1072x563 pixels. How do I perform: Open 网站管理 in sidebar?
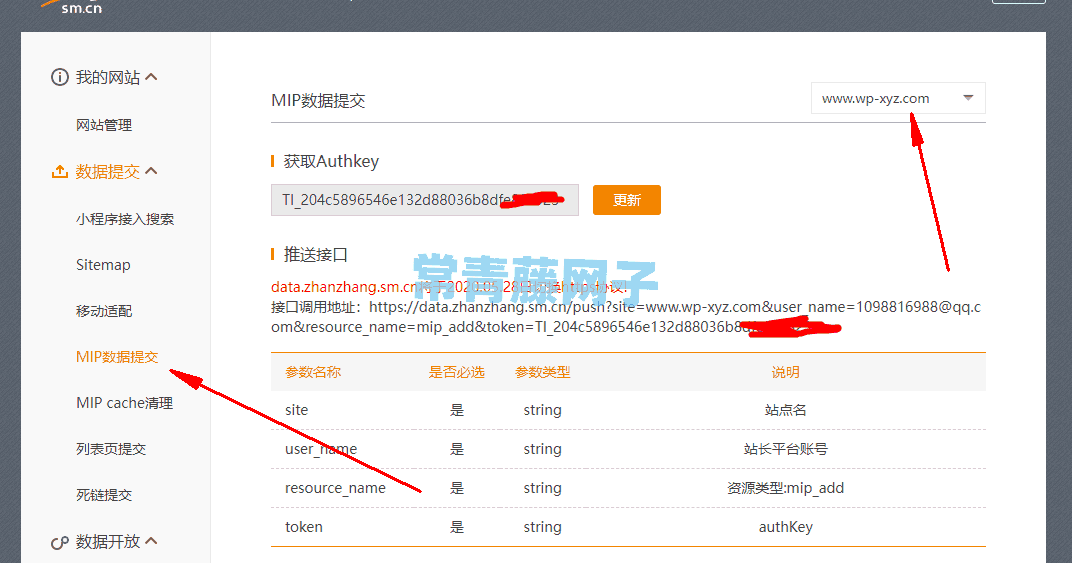pos(104,125)
